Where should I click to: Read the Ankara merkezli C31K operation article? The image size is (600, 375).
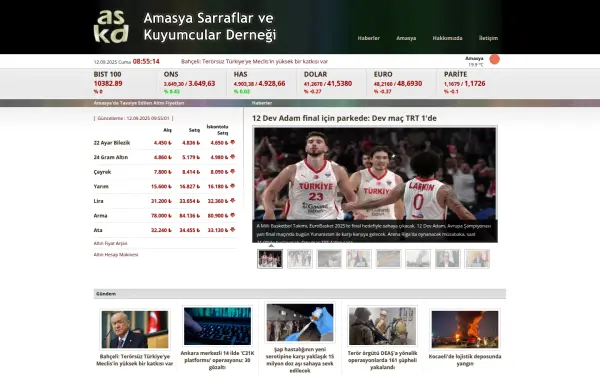tap(217, 360)
